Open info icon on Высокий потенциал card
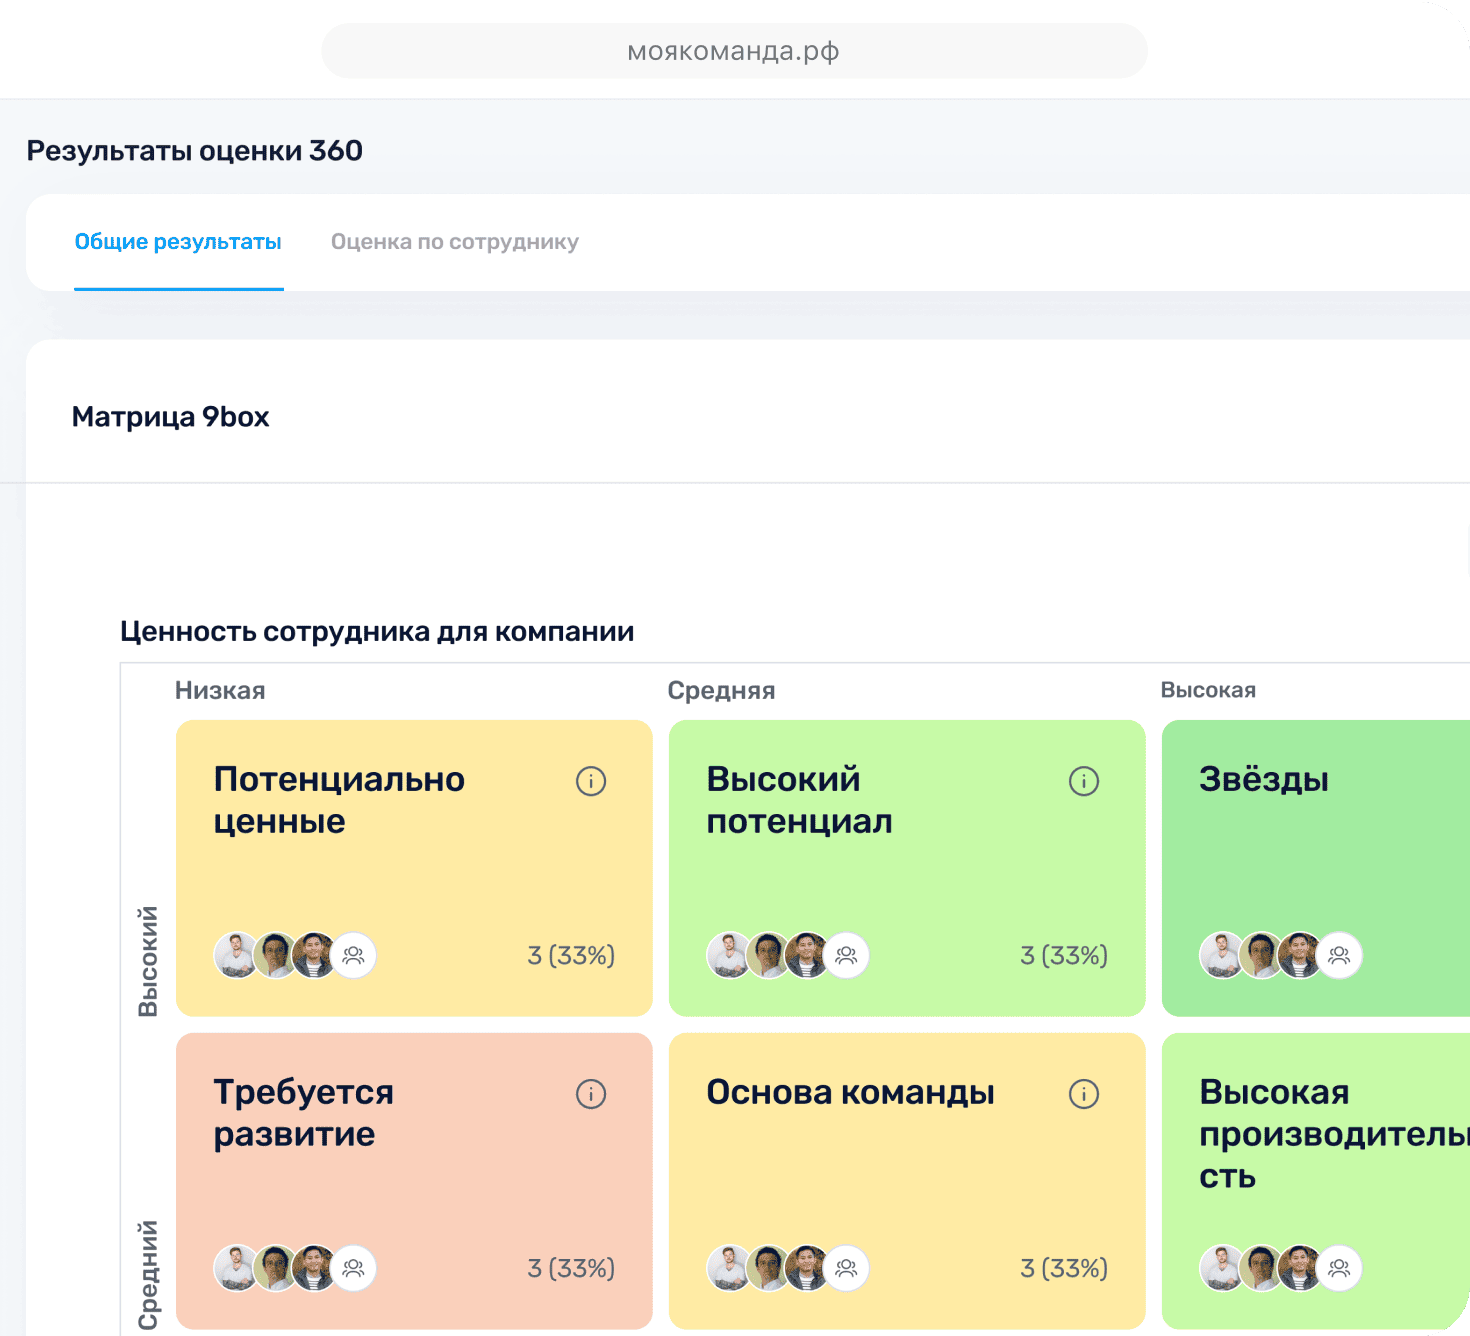Image resolution: width=1470 pixels, height=1336 pixels. pyautogui.click(x=1084, y=781)
